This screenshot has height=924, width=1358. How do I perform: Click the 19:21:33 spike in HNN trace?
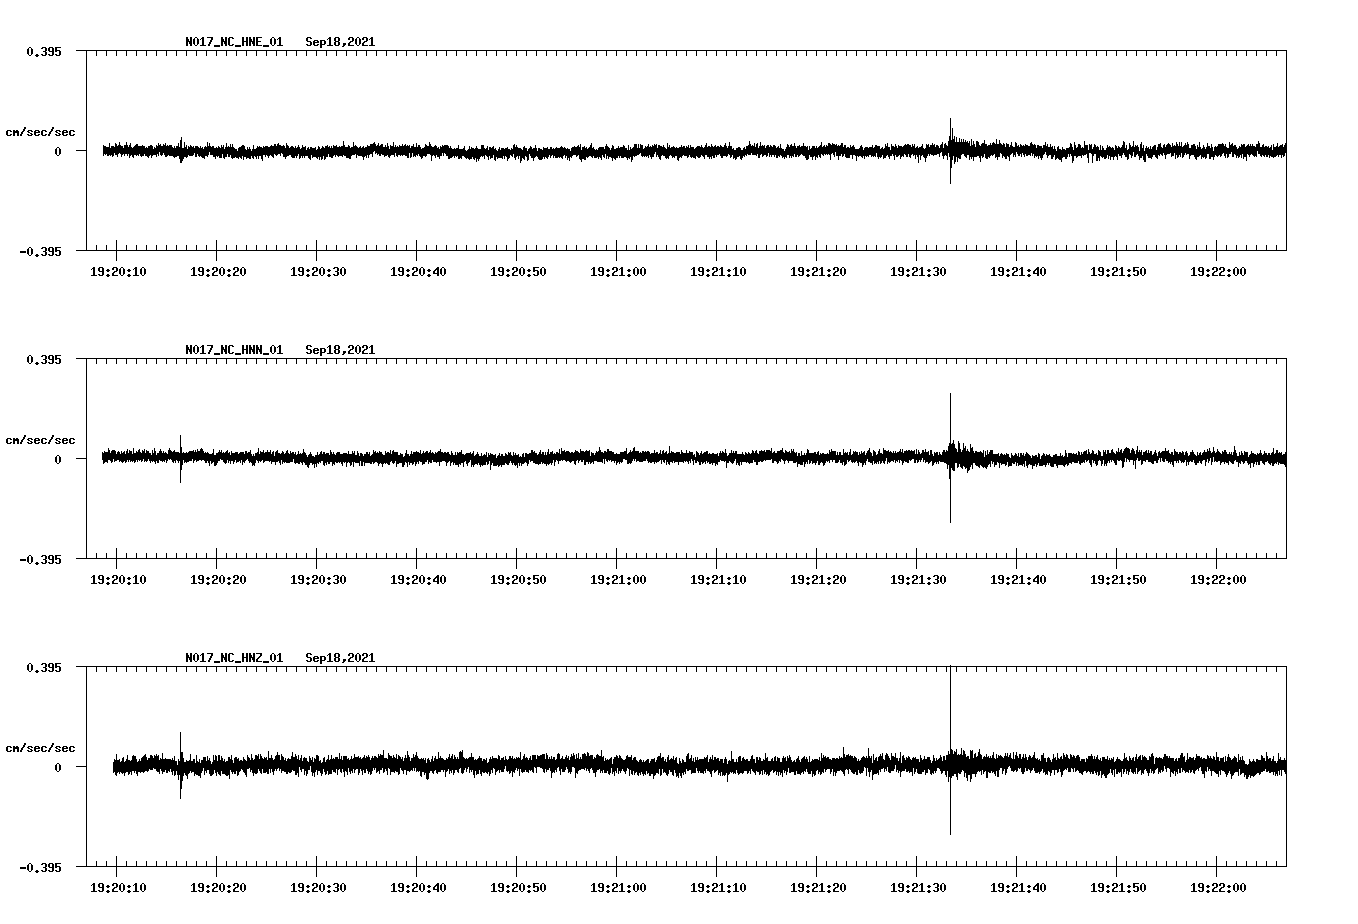[x=950, y=458]
